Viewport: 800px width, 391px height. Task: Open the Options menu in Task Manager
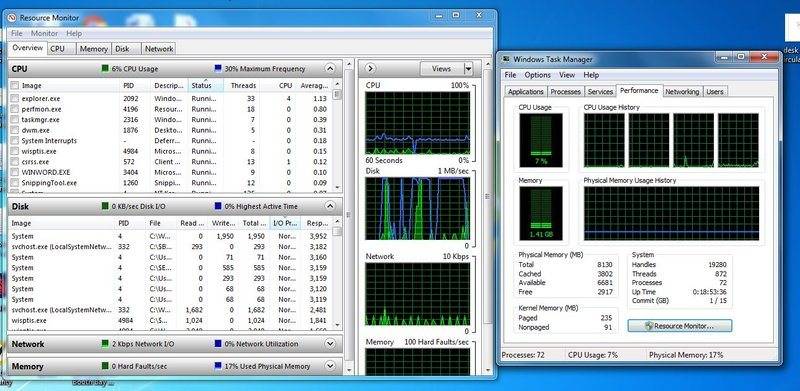point(537,75)
